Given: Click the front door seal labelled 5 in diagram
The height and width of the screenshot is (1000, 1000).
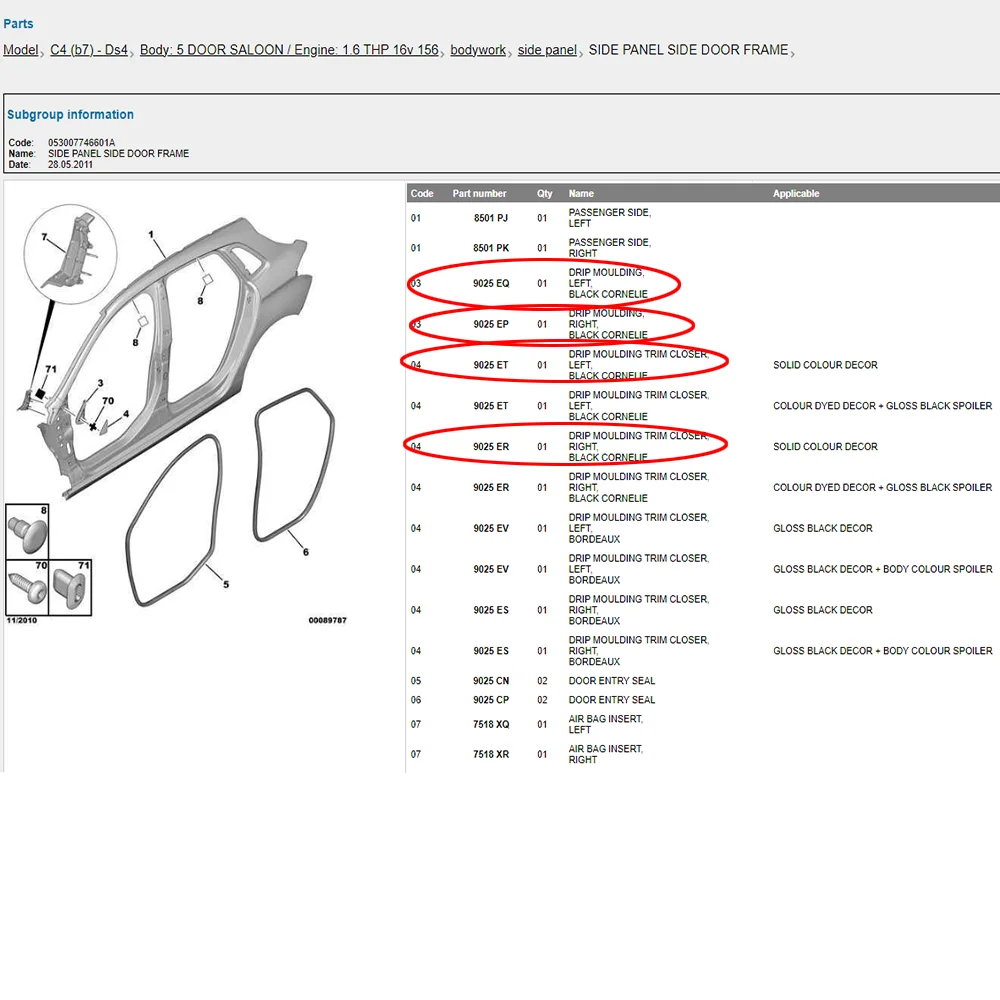Looking at the screenshot, I should coord(173,521).
